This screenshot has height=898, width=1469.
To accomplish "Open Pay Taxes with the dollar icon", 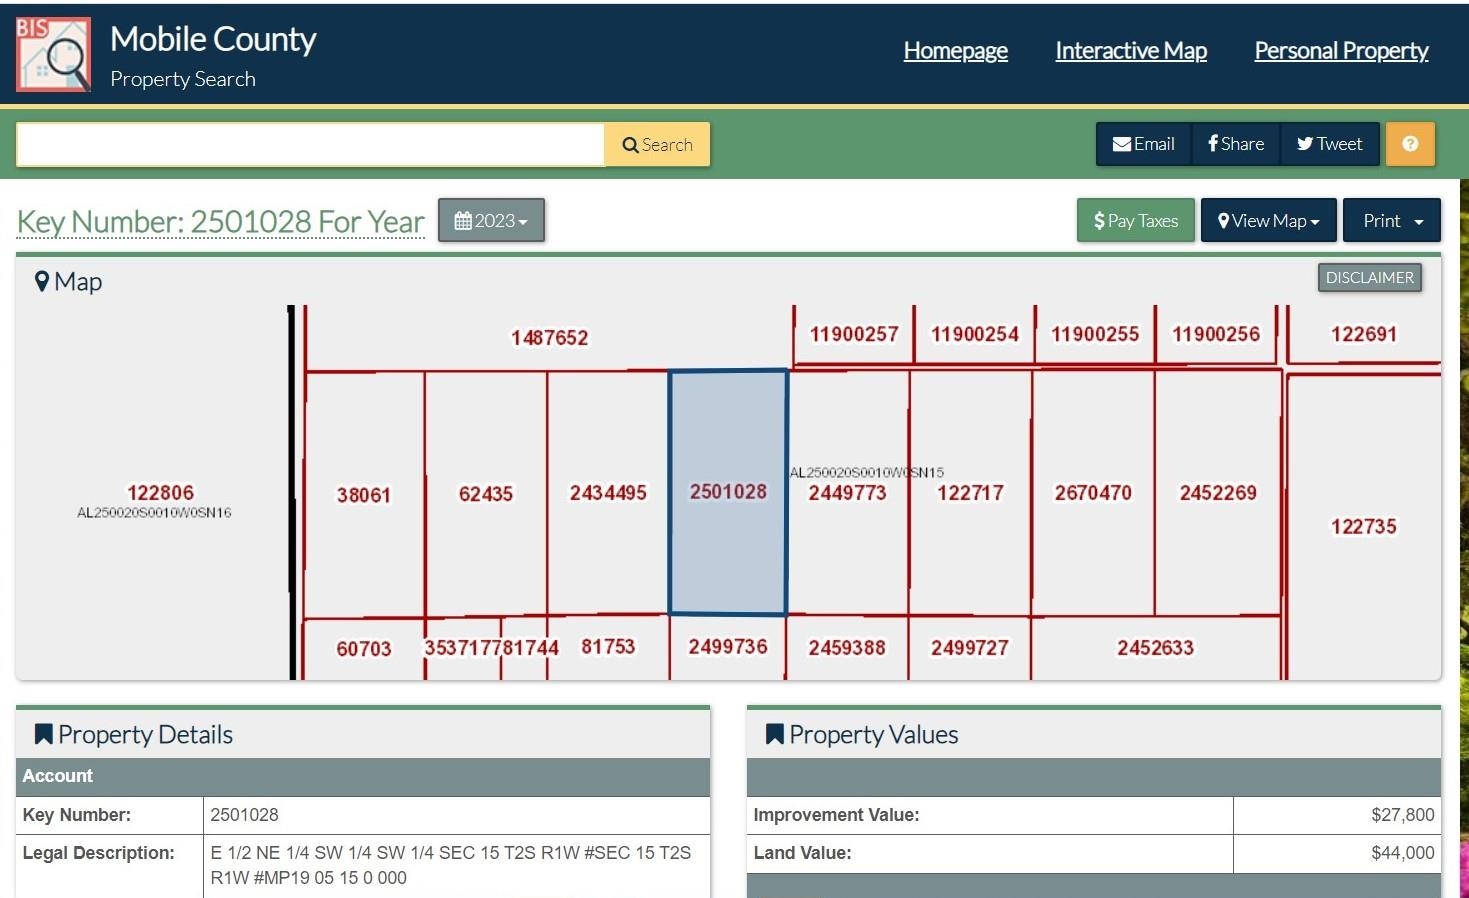I will click(1136, 220).
